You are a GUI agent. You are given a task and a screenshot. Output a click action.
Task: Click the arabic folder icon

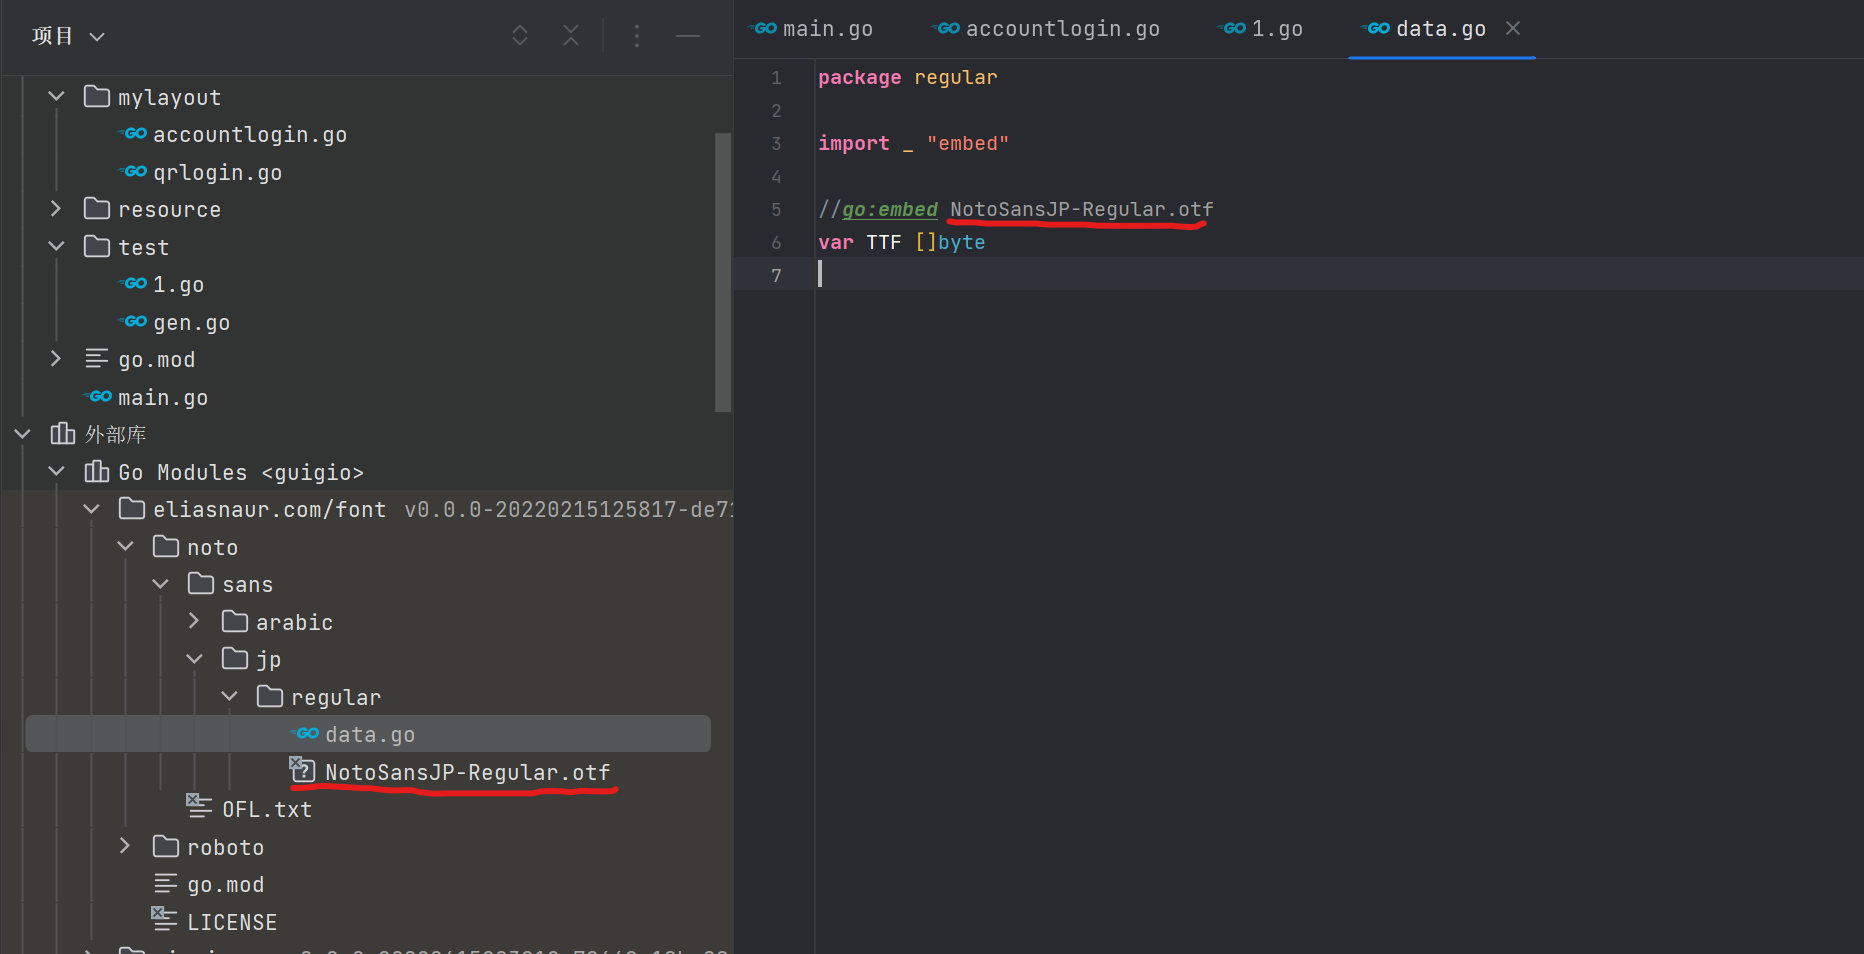[x=235, y=621]
